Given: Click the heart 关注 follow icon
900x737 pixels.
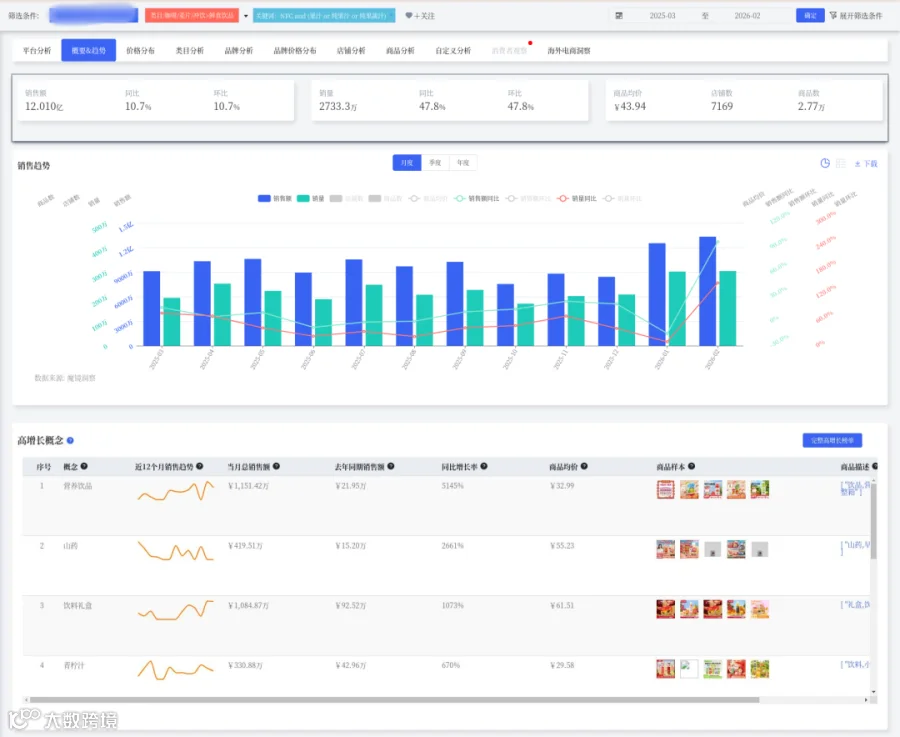Looking at the screenshot, I should click(x=409, y=15).
